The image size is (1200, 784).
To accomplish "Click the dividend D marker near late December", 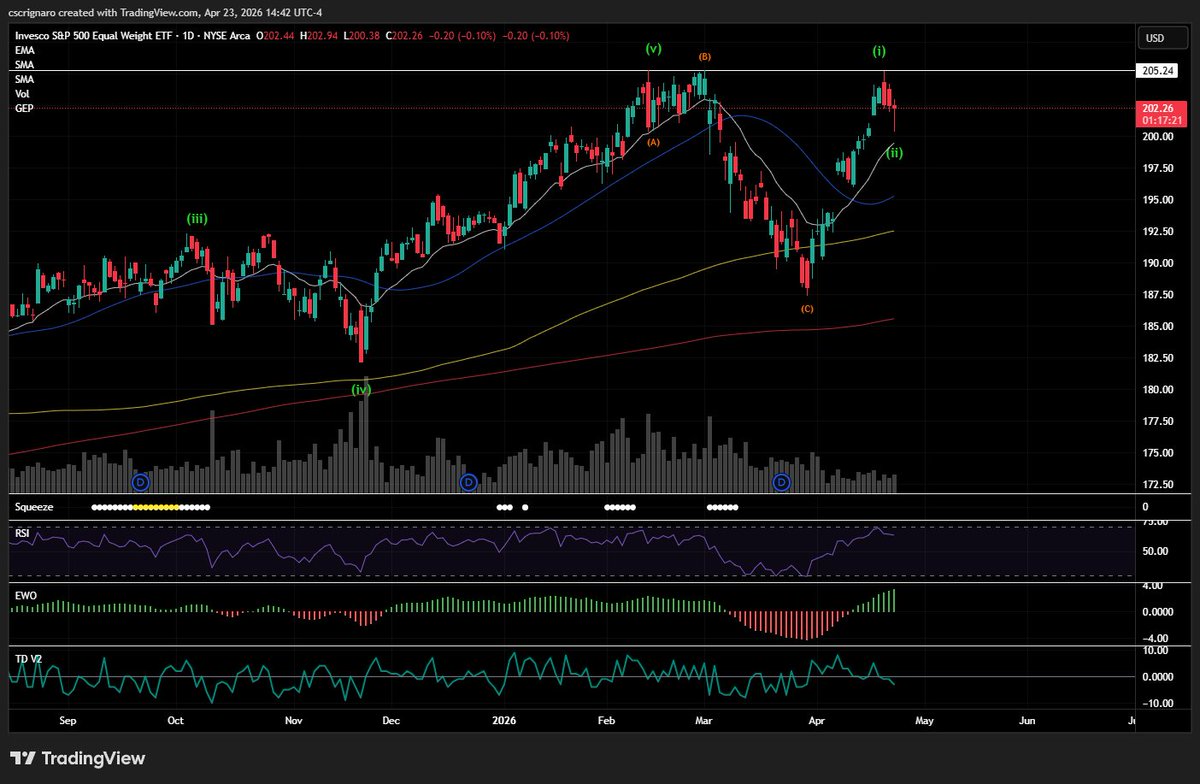I will tap(468, 482).
